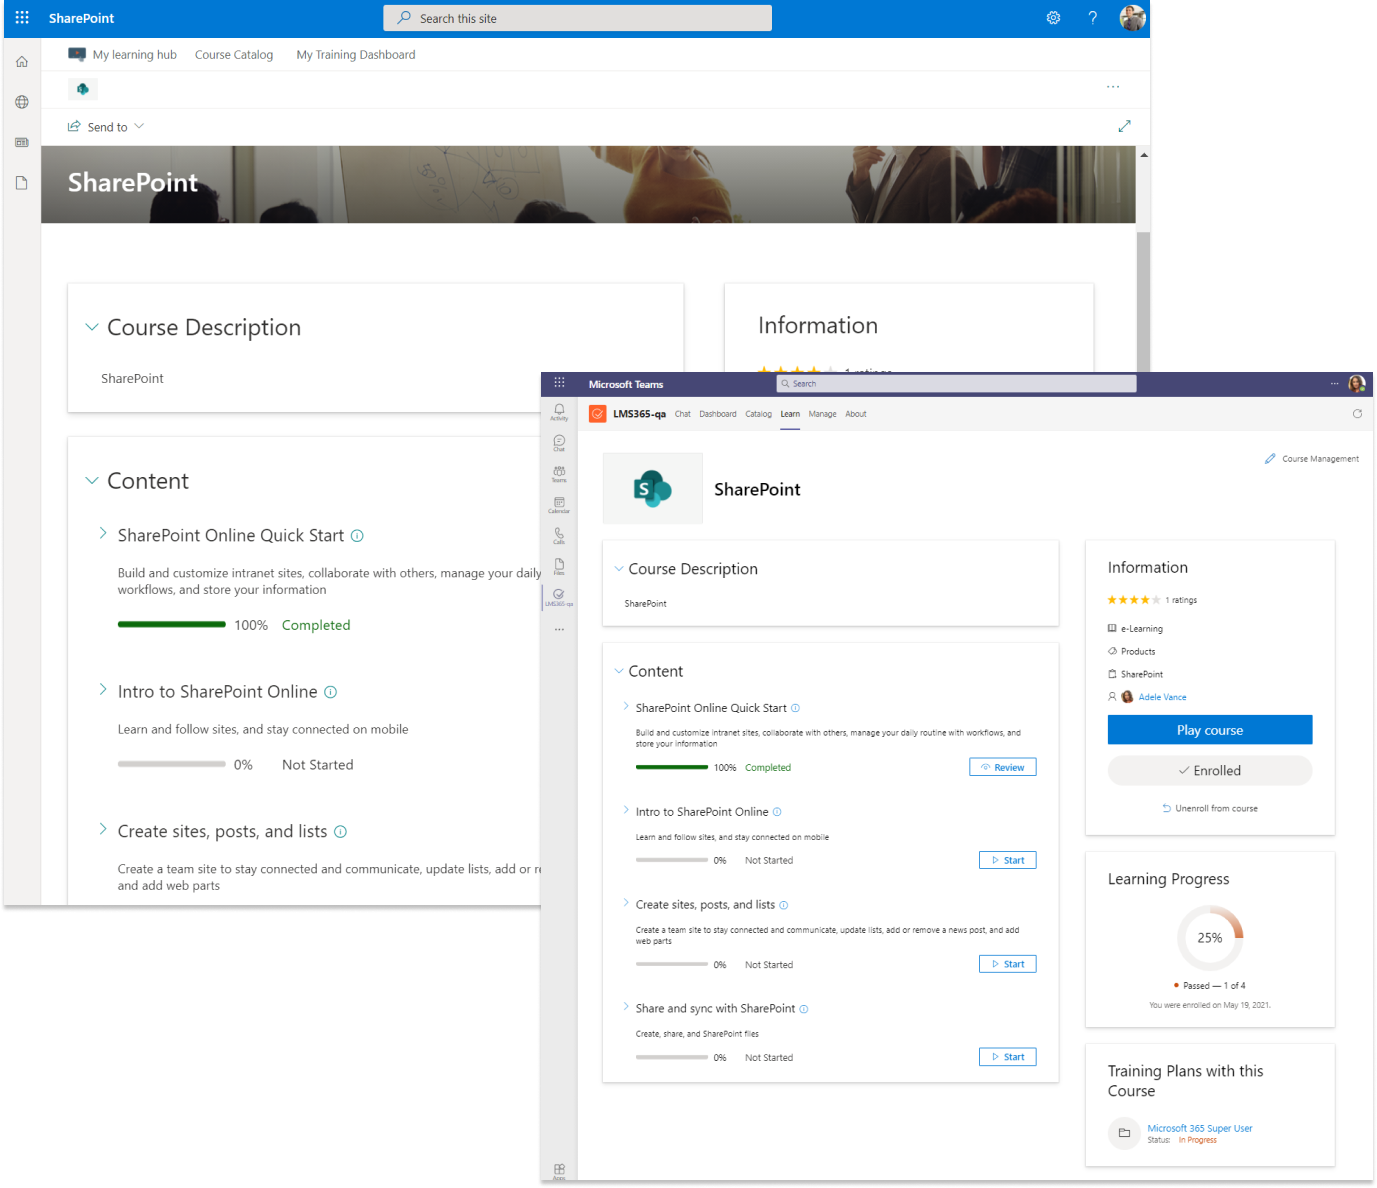Click the Enrolled status button
The width and height of the screenshot is (1377, 1188).
1209,771
